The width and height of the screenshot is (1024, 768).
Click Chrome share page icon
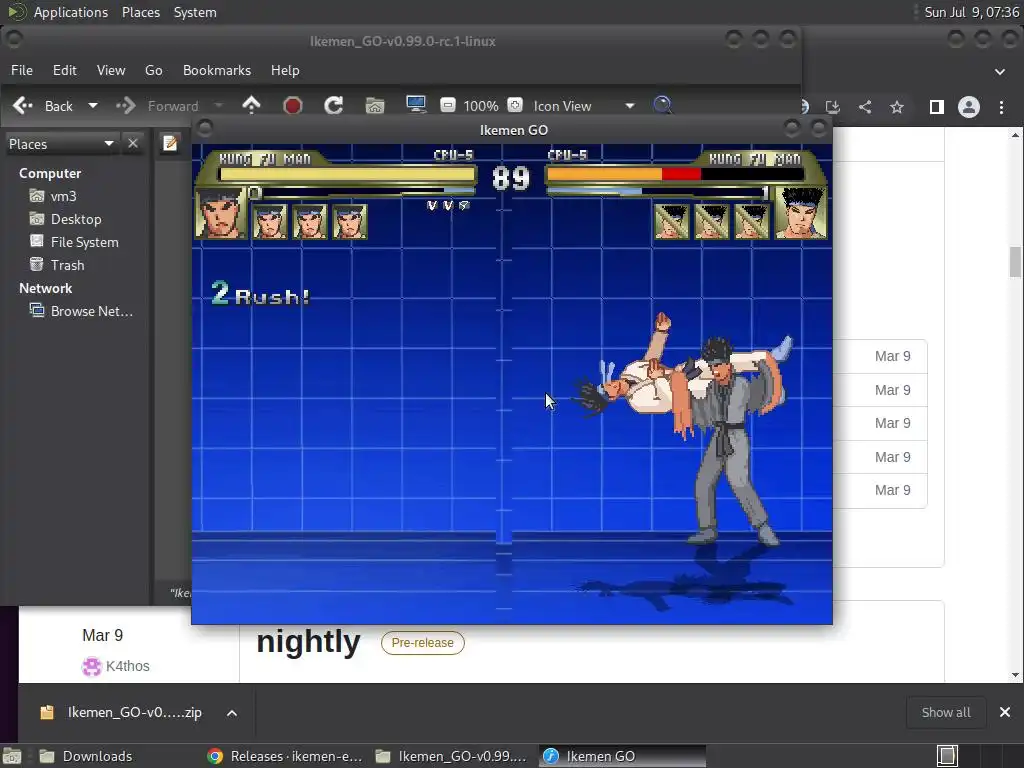pos(865,106)
